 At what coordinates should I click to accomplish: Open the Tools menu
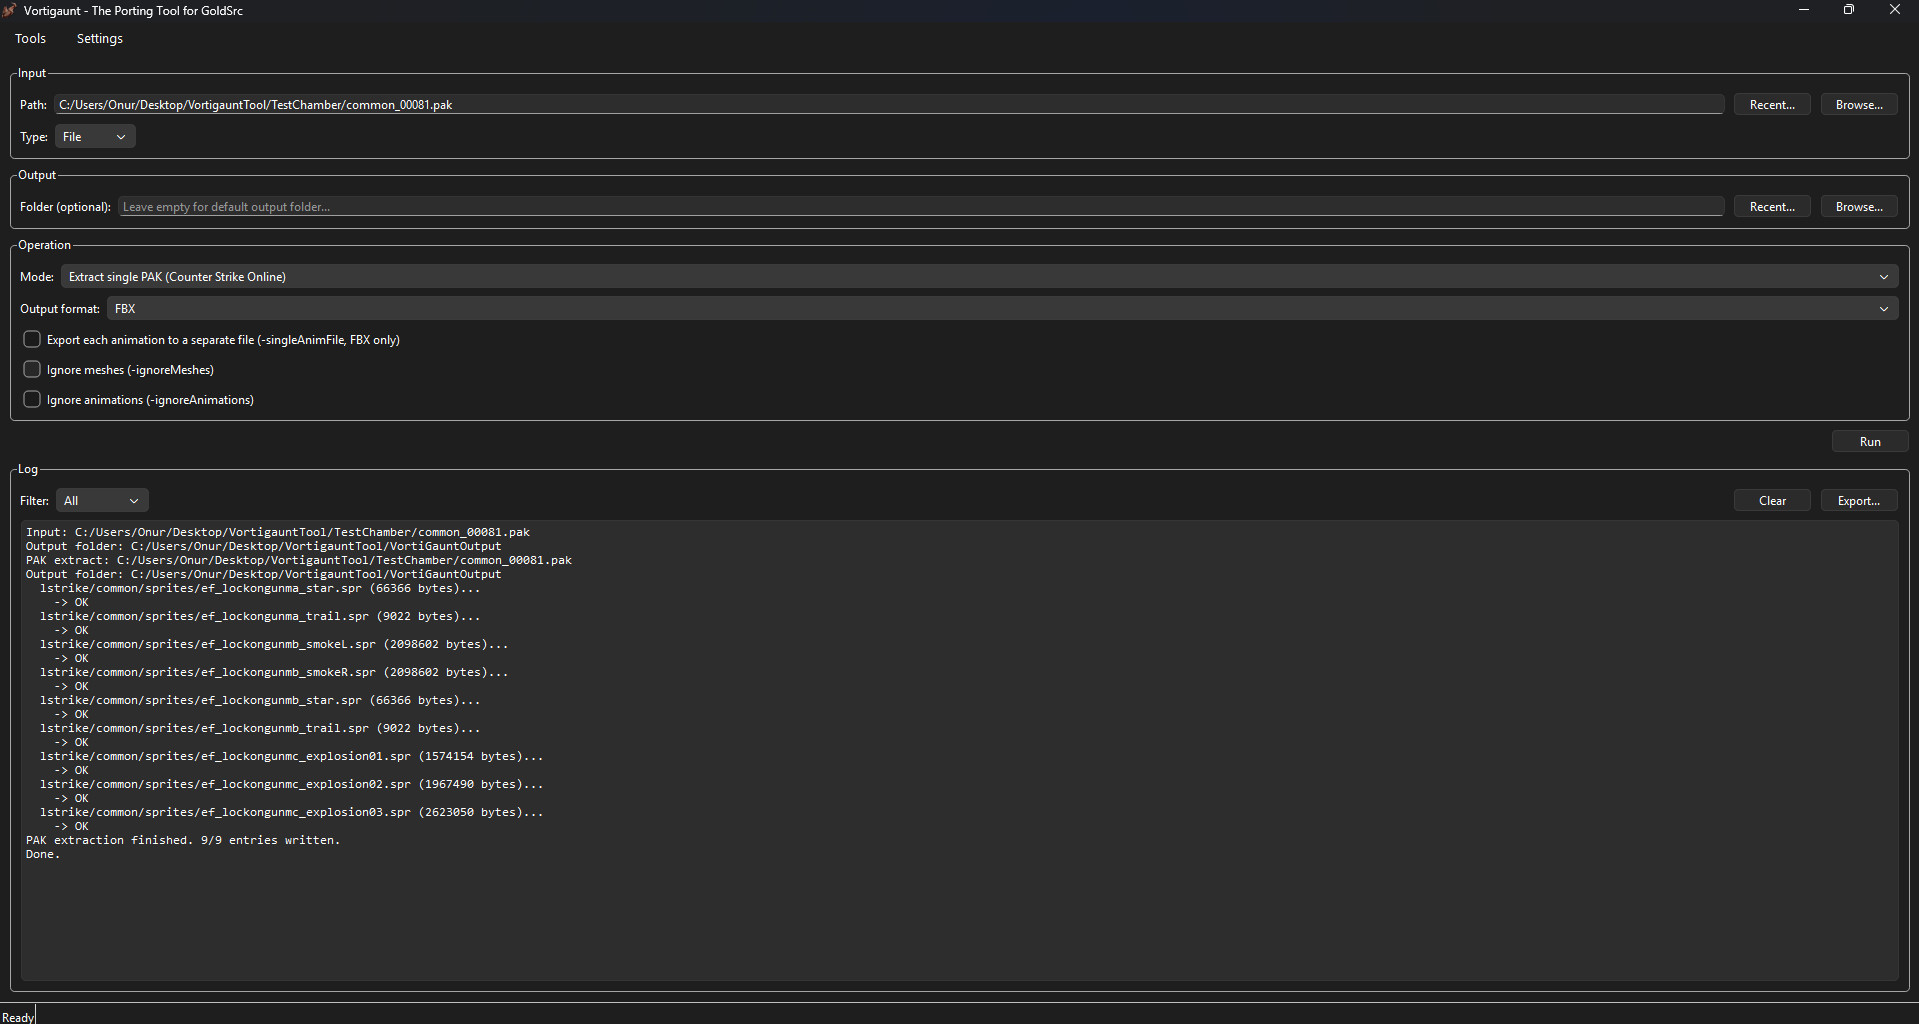tap(30, 38)
